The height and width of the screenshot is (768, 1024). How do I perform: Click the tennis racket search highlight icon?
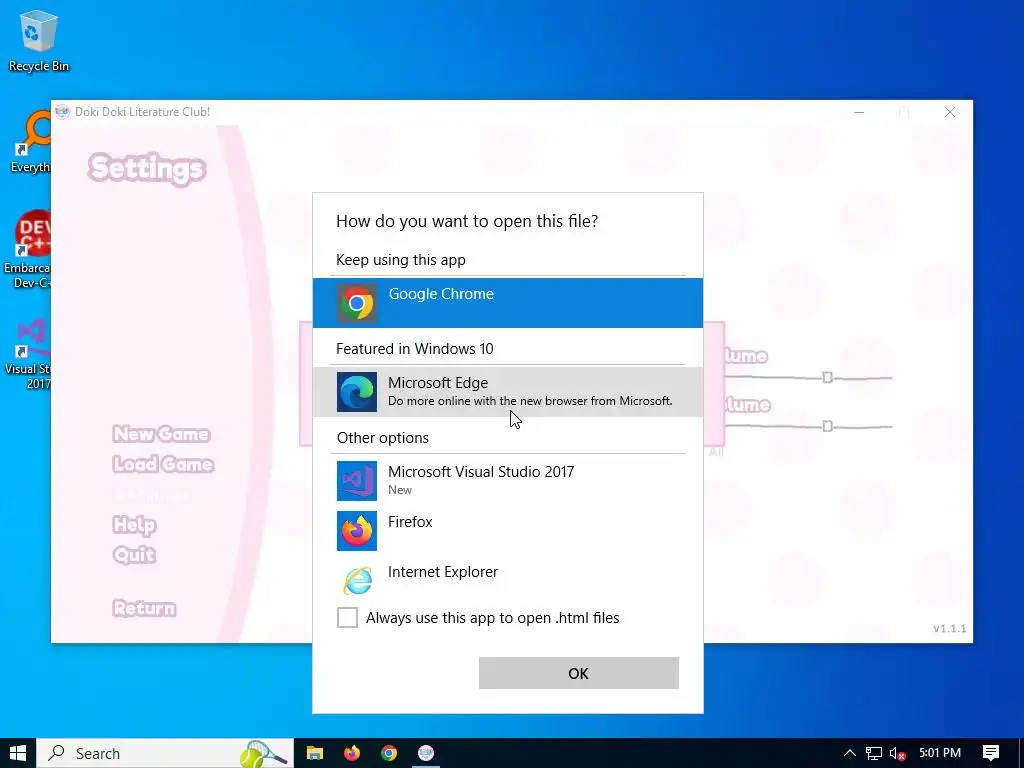click(264, 754)
